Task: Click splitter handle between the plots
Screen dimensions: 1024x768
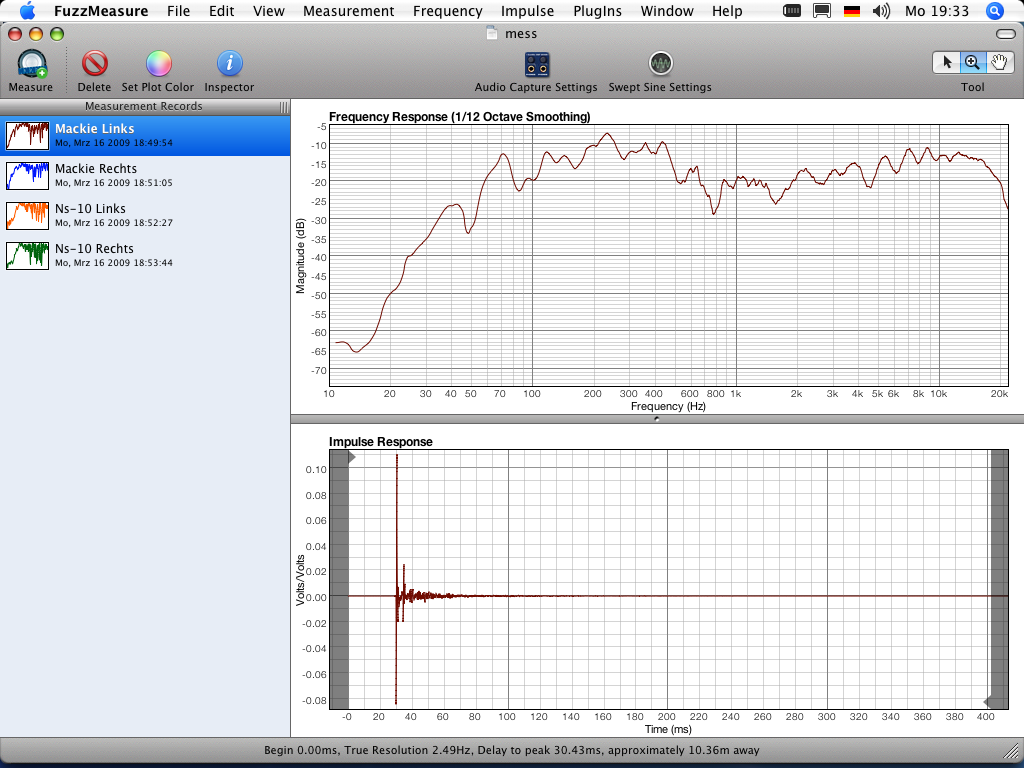Action: (657, 419)
